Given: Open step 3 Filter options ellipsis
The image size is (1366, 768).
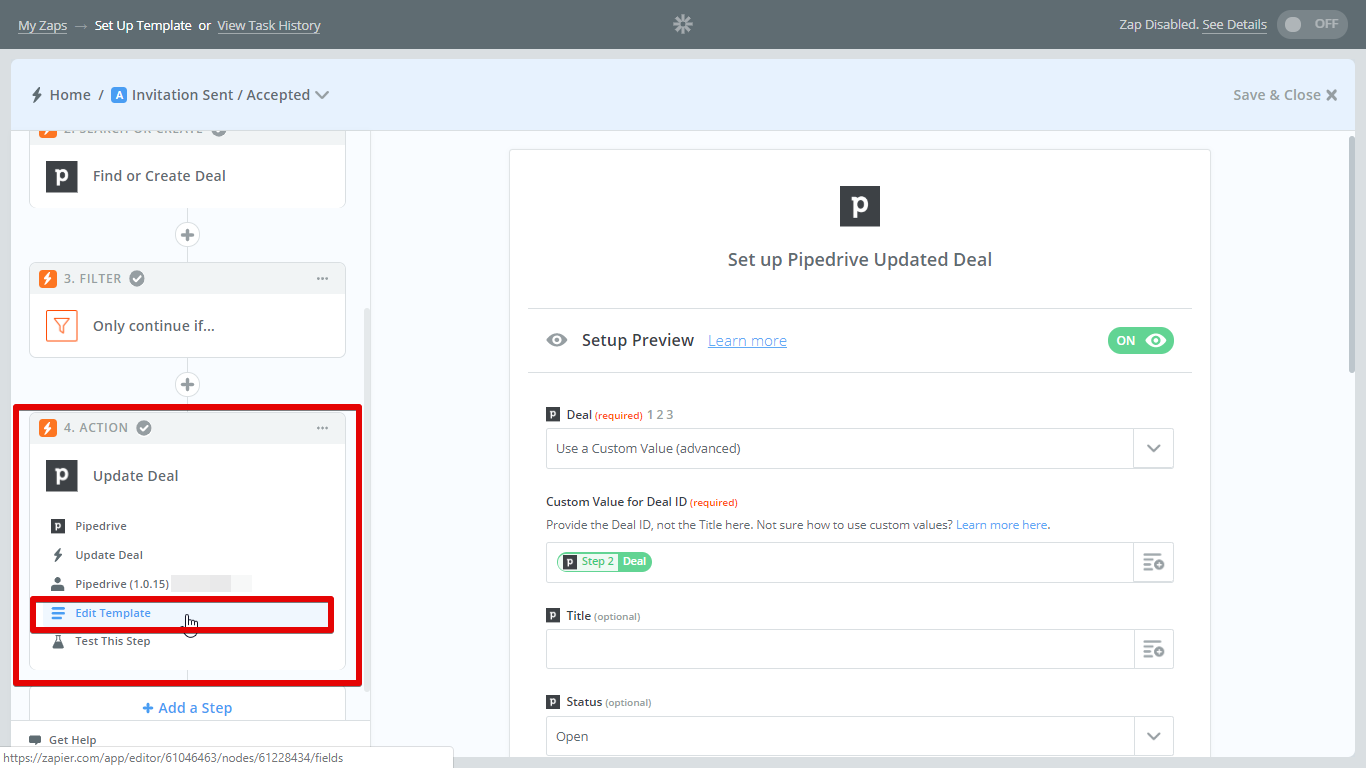Looking at the screenshot, I should 322,279.
